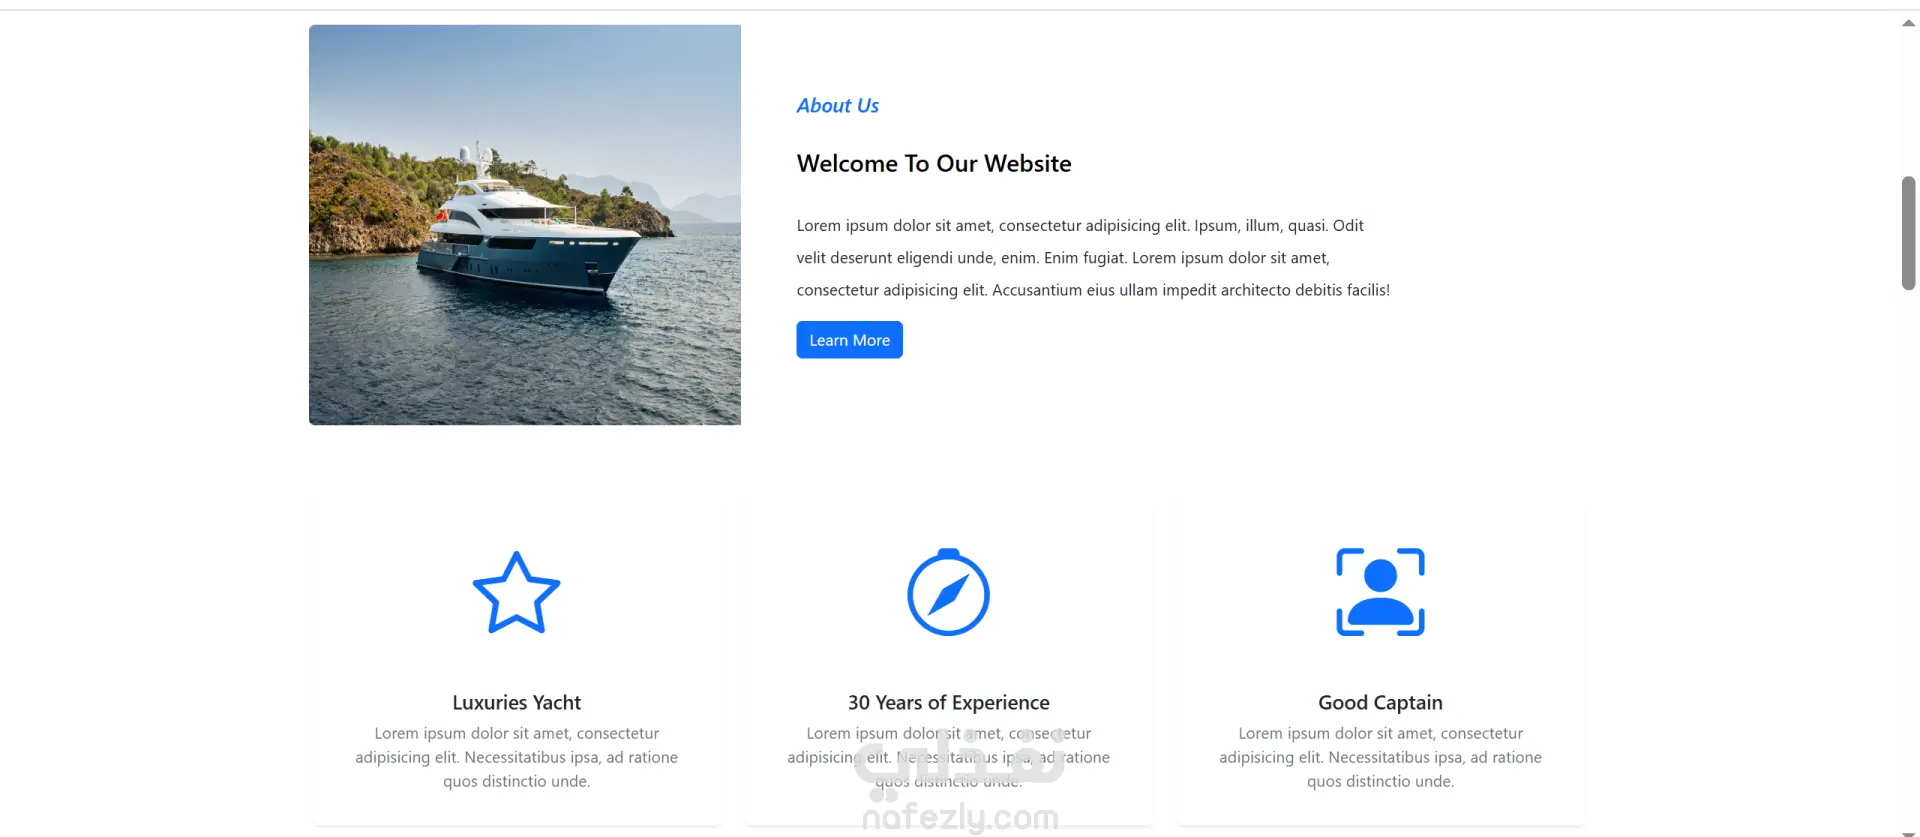Select the Good Captain card title
Viewport: 1920px width, 837px height.
coord(1380,702)
